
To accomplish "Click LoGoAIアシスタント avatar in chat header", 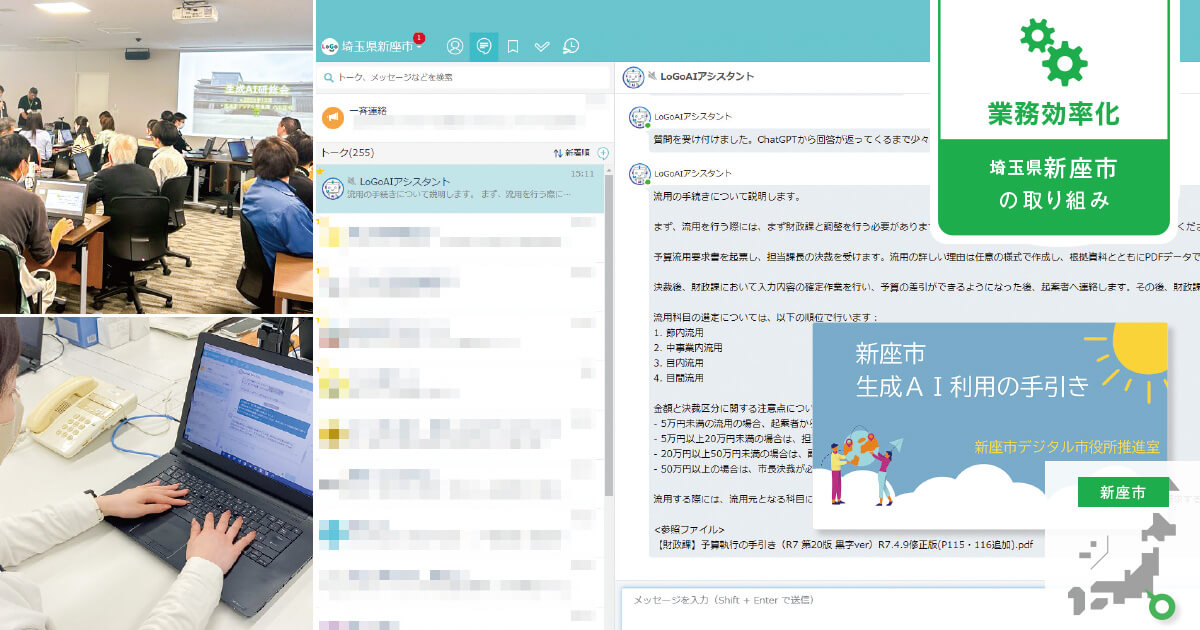I will (x=632, y=77).
